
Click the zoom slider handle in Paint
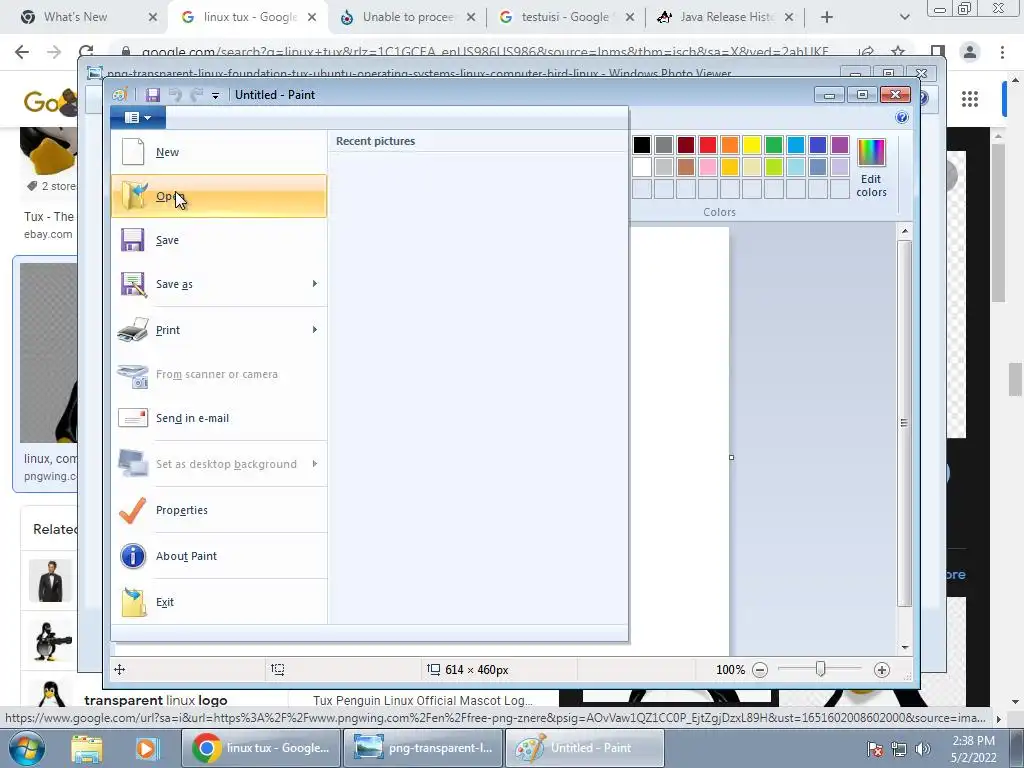point(820,669)
